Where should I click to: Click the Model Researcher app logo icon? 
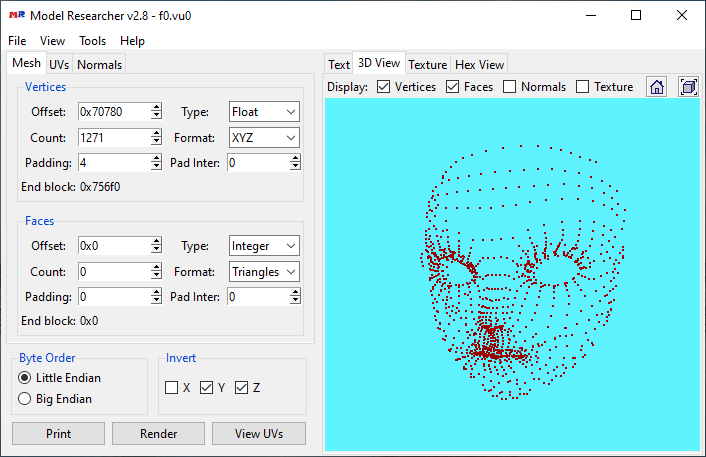click(15, 16)
